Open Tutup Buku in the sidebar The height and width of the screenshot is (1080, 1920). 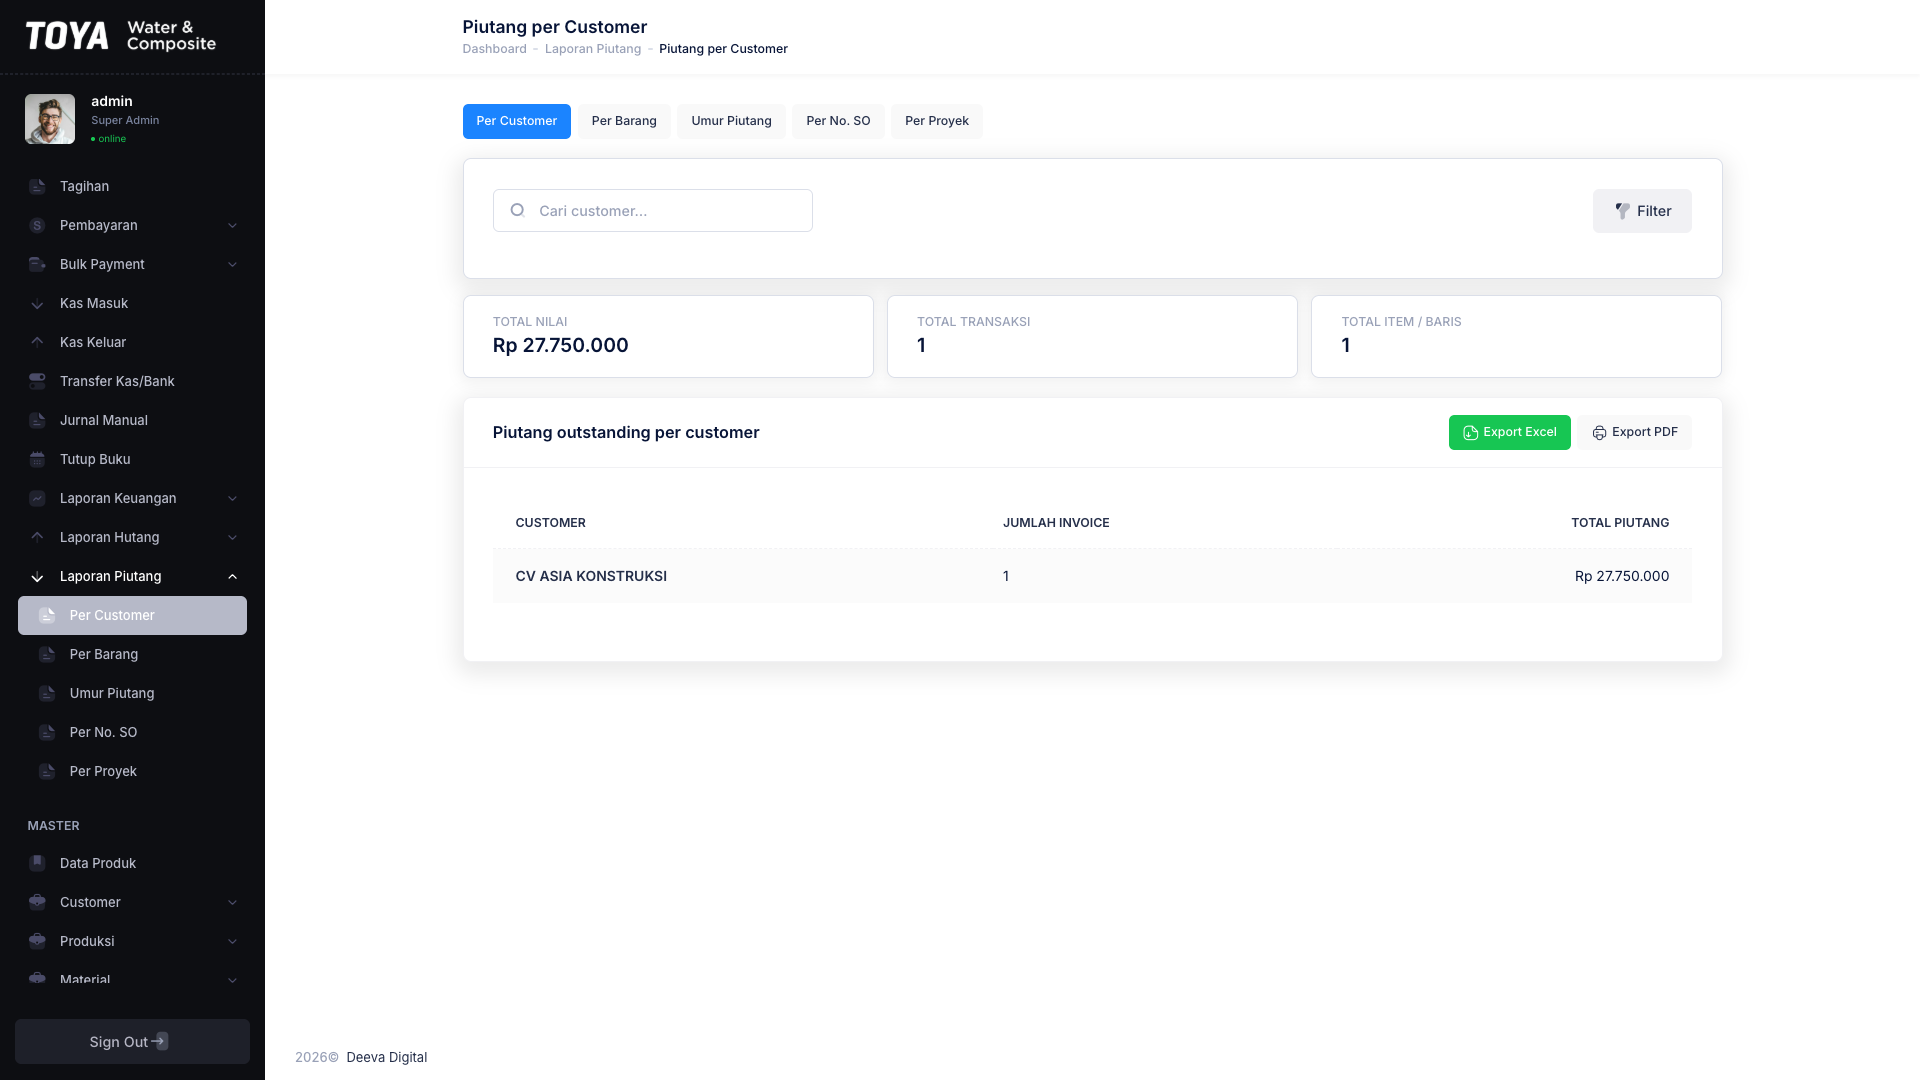click(132, 460)
